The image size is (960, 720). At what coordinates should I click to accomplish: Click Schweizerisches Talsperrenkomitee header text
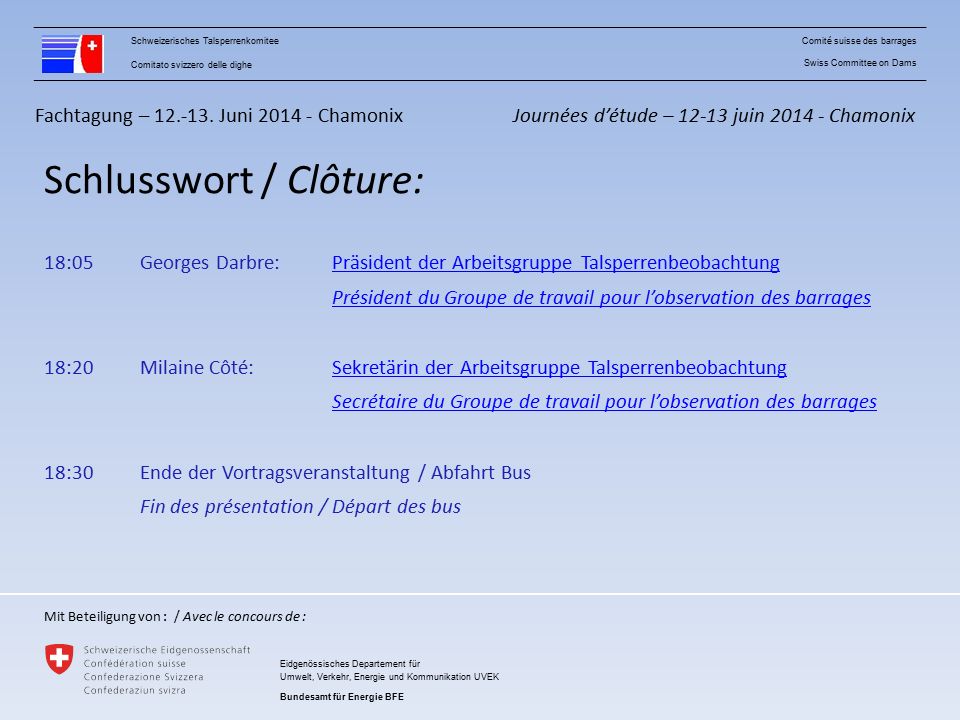click(204, 41)
